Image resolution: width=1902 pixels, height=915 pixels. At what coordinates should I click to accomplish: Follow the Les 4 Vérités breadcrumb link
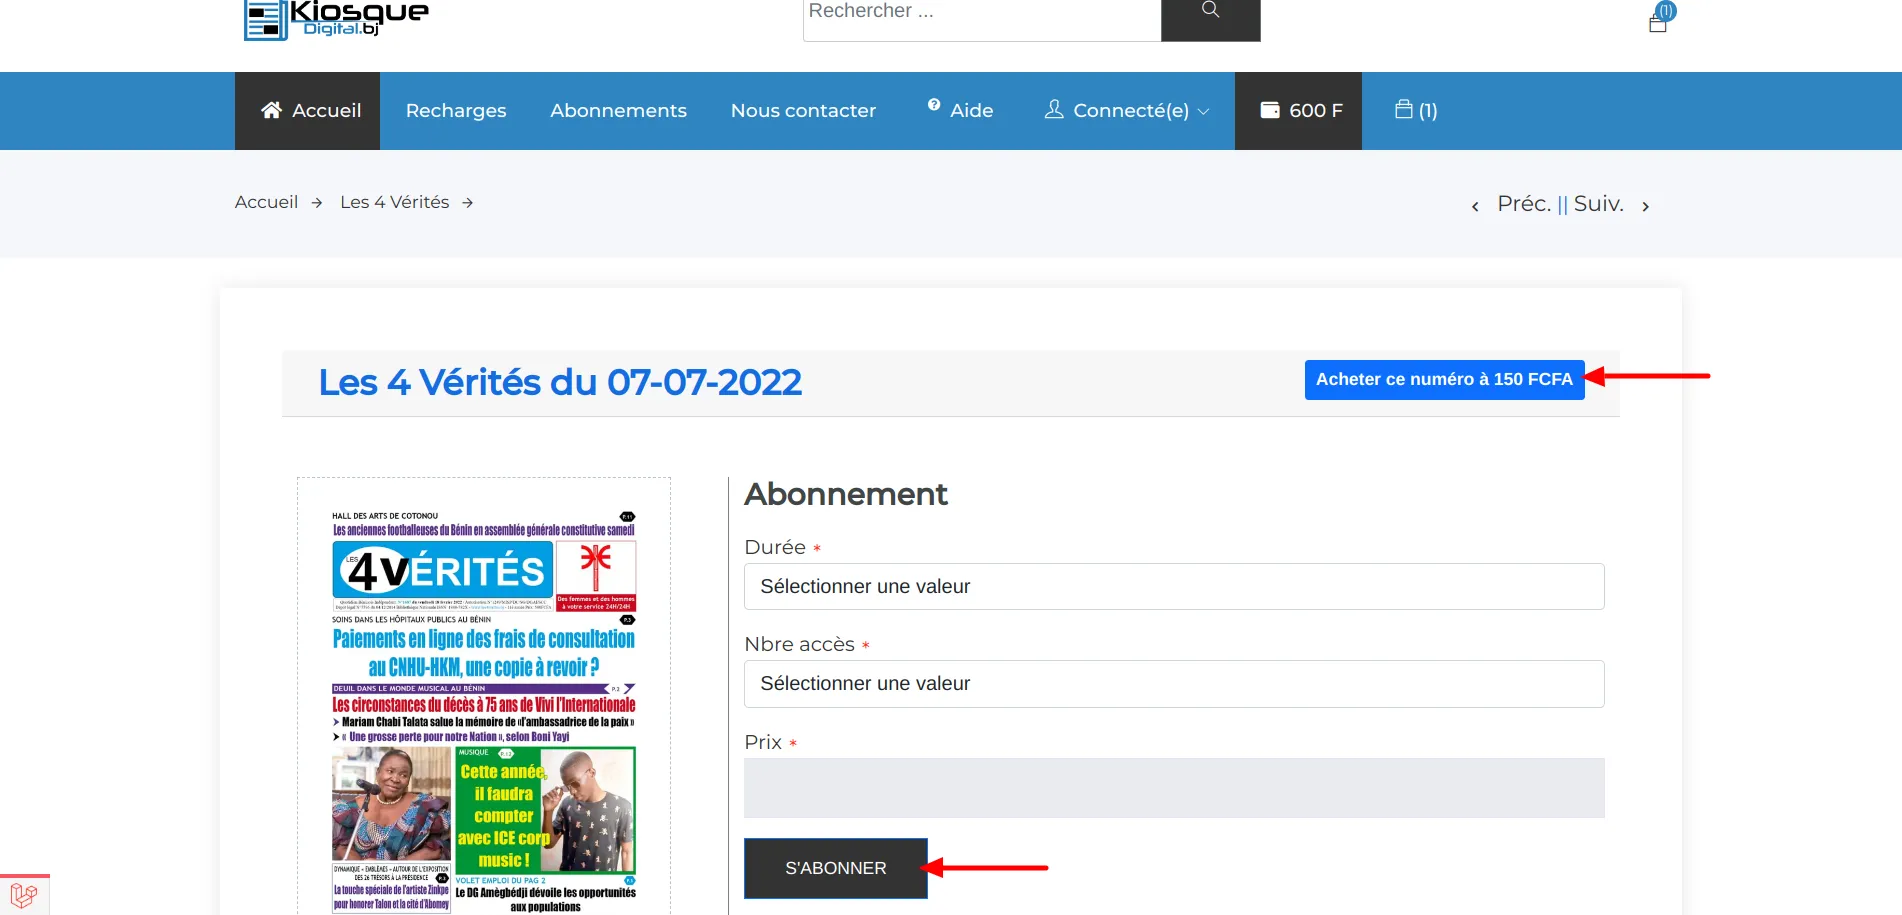click(x=393, y=202)
